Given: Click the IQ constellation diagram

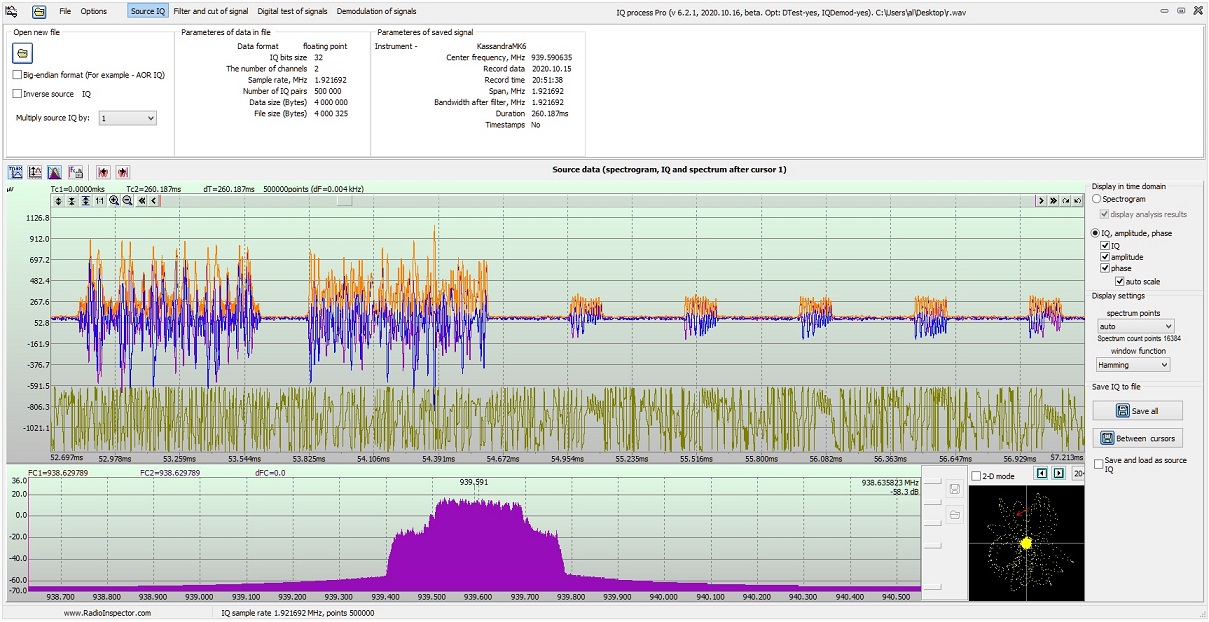Looking at the screenshot, I should 1026,542.
